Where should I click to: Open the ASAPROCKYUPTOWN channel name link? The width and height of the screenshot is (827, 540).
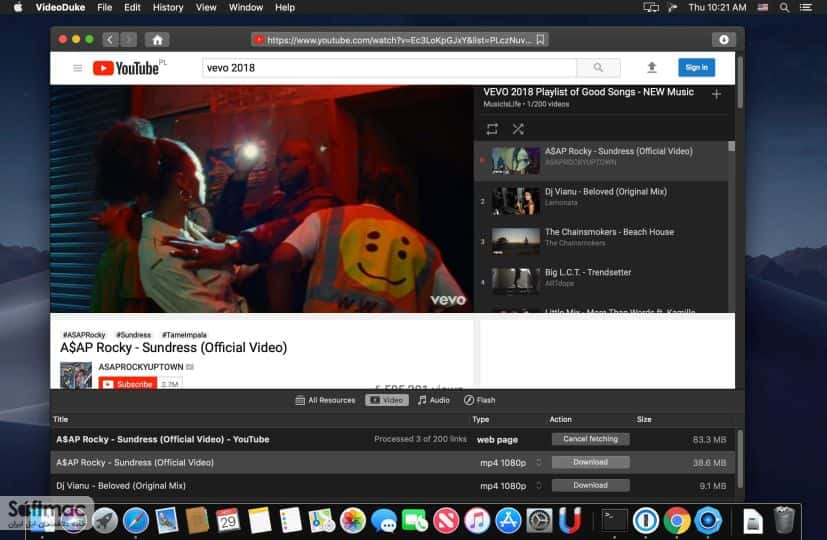pyautogui.click(x=141, y=367)
